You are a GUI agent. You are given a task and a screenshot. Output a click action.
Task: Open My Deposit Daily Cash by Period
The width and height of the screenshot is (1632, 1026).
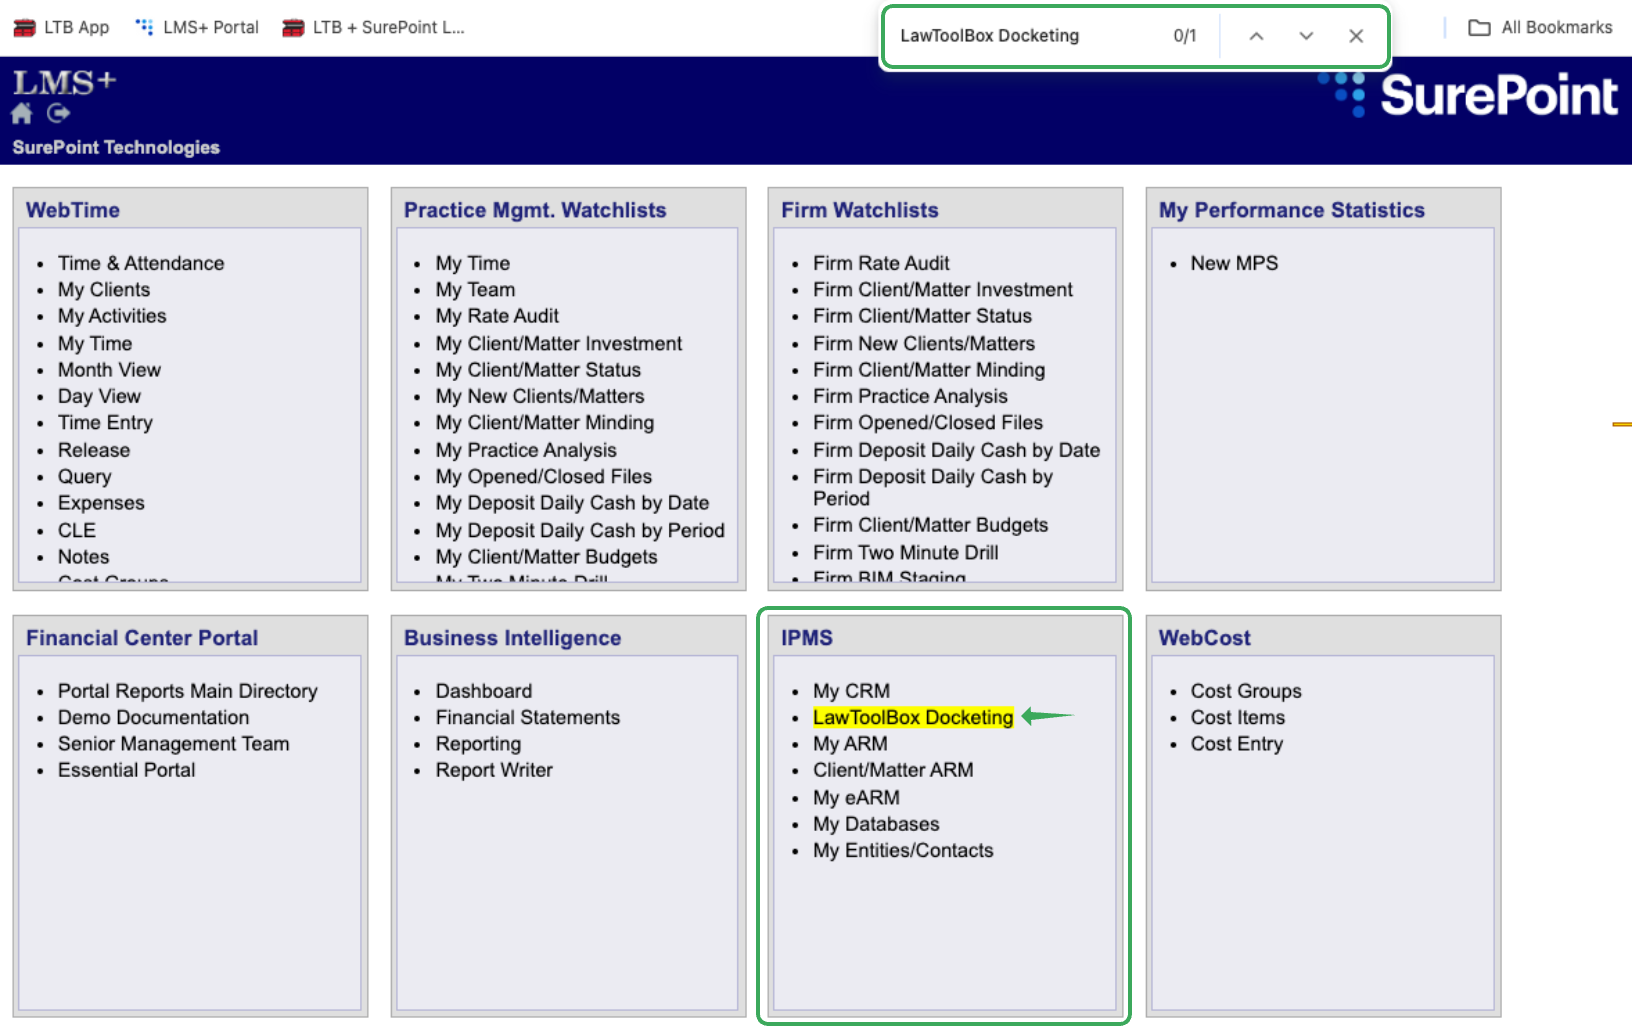pyautogui.click(x=580, y=530)
